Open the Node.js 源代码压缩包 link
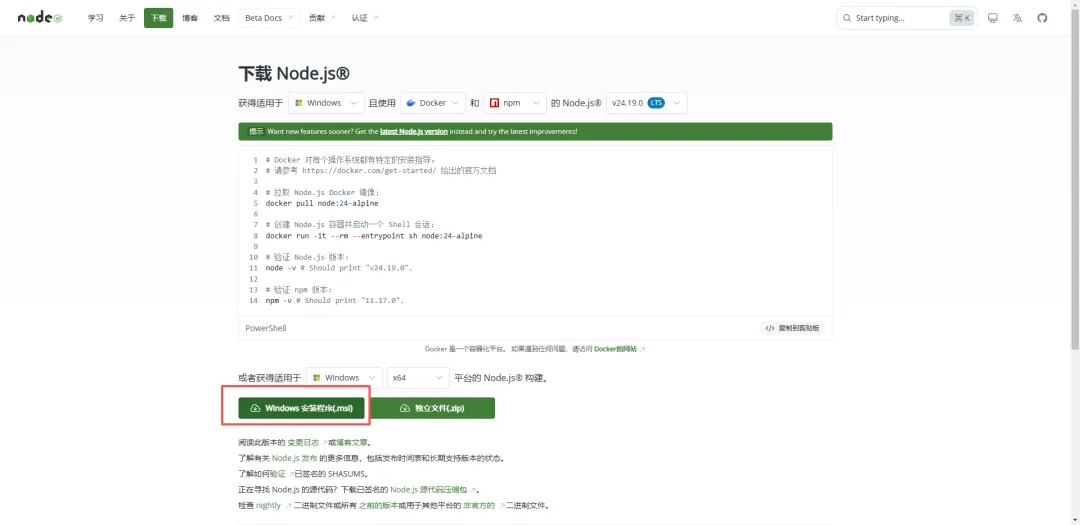The height and width of the screenshot is (525, 1080). [x=430, y=490]
